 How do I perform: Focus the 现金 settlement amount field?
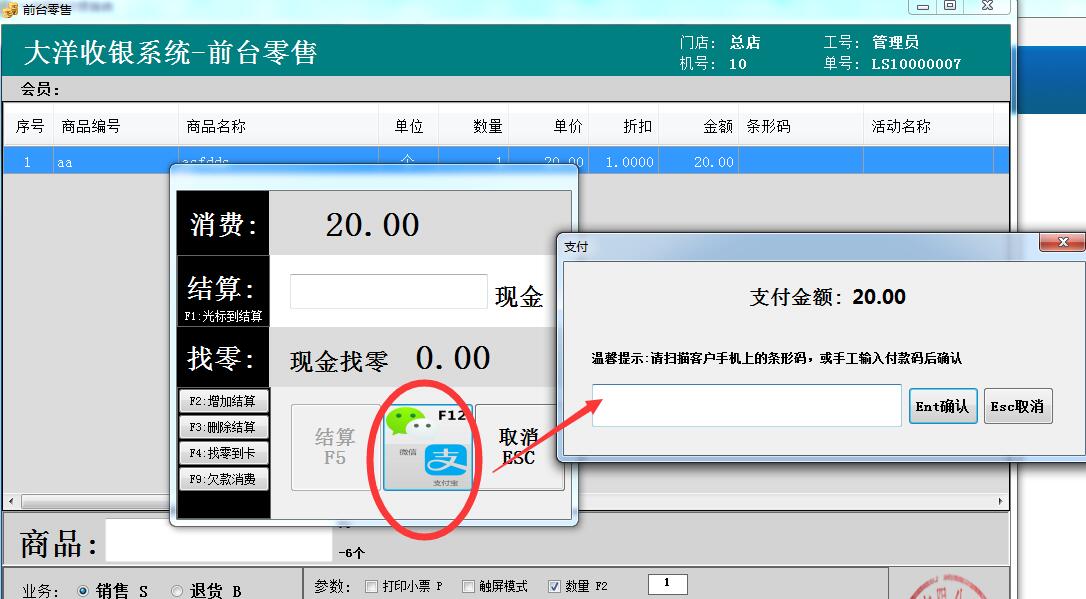tap(389, 292)
